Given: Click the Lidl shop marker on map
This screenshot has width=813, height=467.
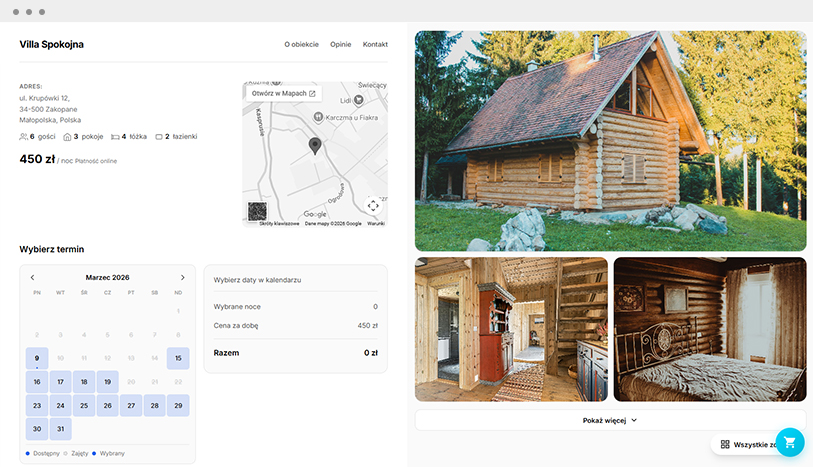Looking at the screenshot, I should tap(358, 100).
